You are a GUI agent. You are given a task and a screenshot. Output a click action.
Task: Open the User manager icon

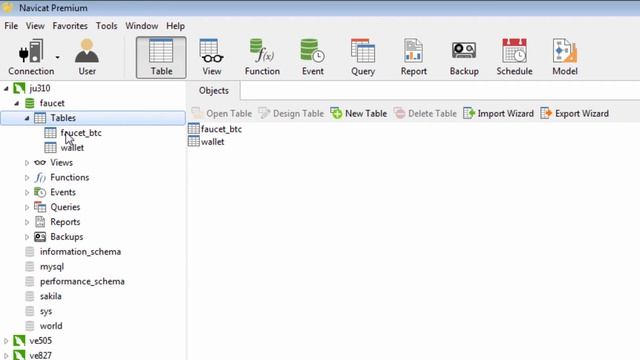(x=87, y=57)
